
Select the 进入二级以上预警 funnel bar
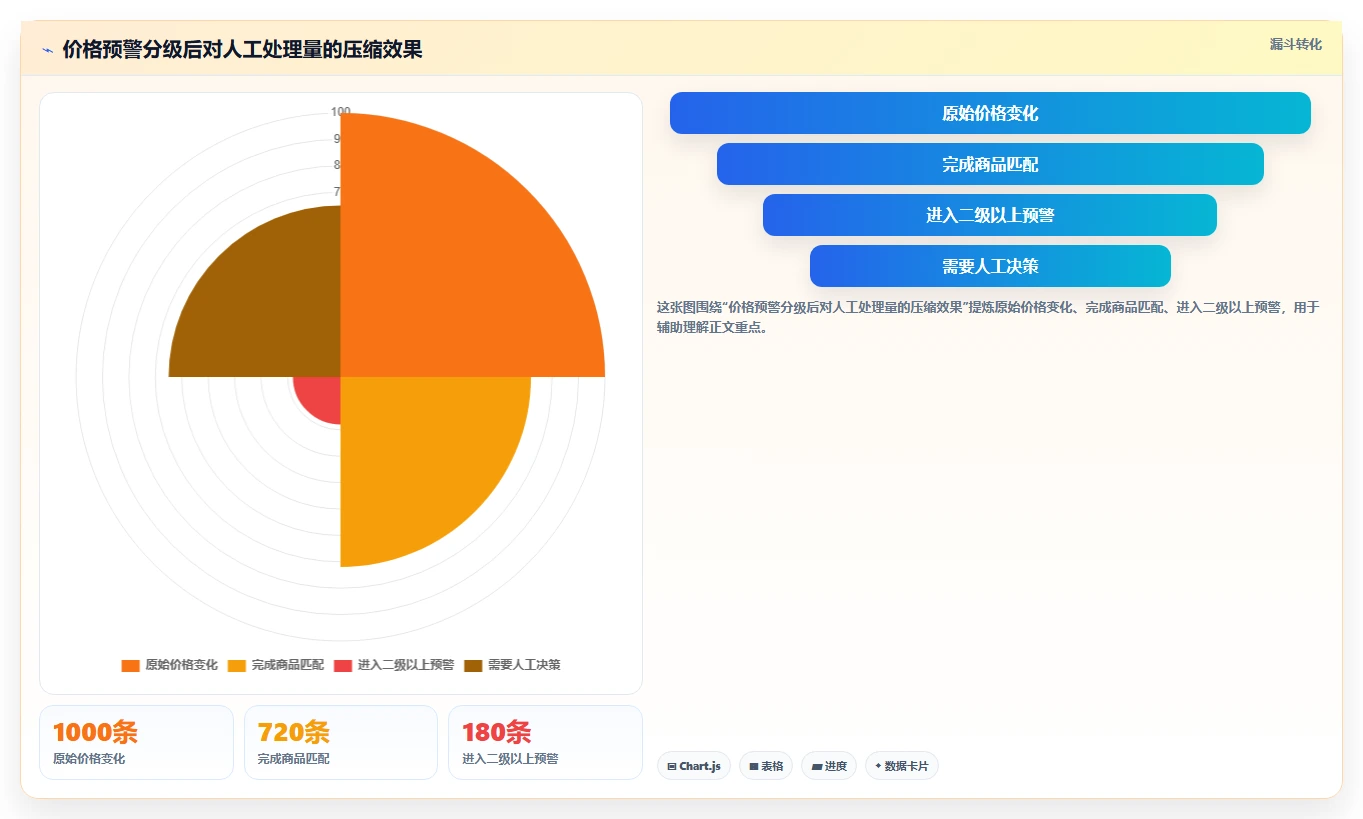tap(990, 215)
